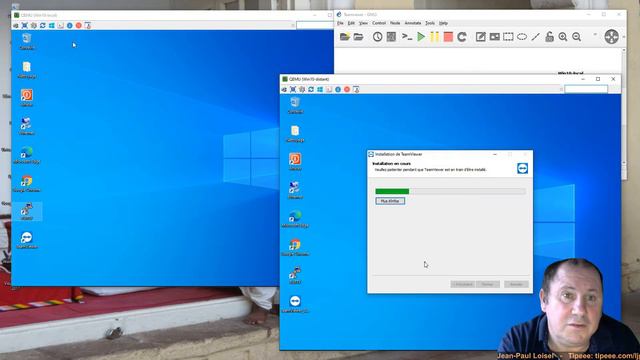Click the snapshot clock icon in GNS3
Image resolution: width=640 pixels, height=360 pixels.
(x=378, y=37)
